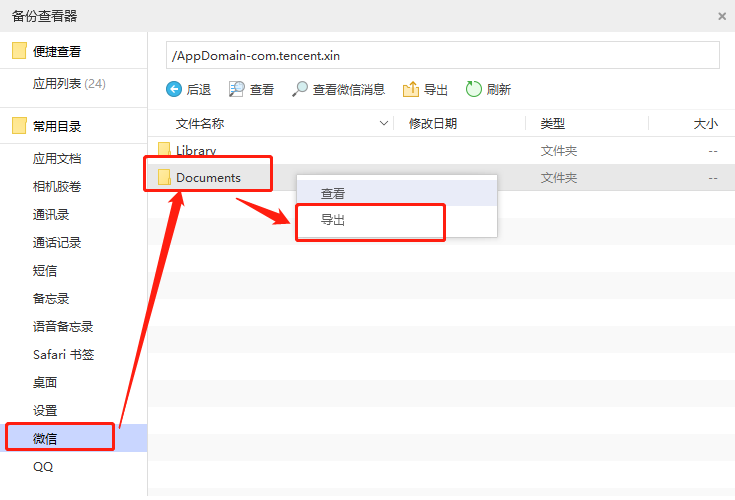Open 应用列表 (24) in sidebar

69,84
